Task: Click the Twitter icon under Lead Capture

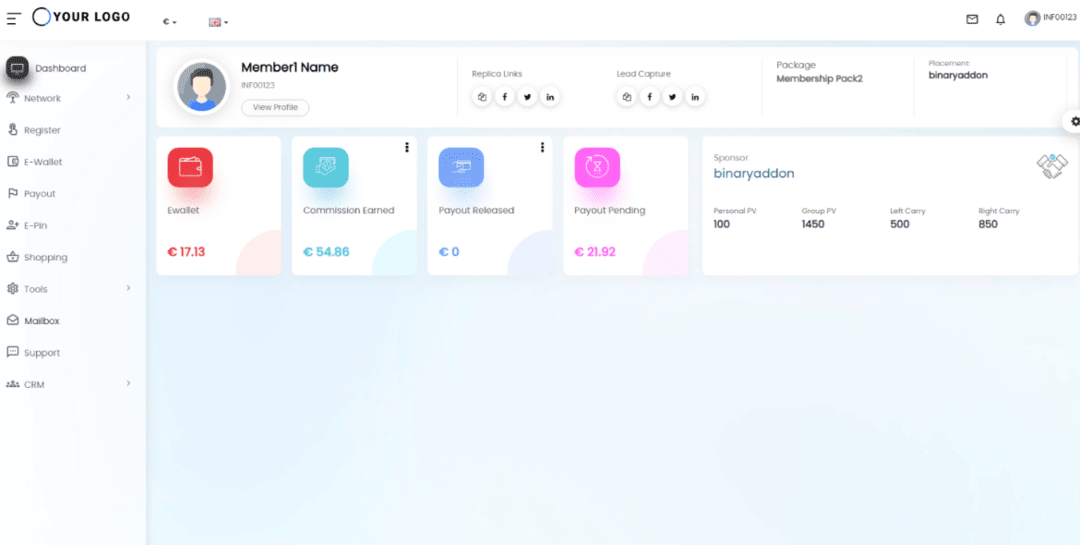Action: tap(672, 97)
